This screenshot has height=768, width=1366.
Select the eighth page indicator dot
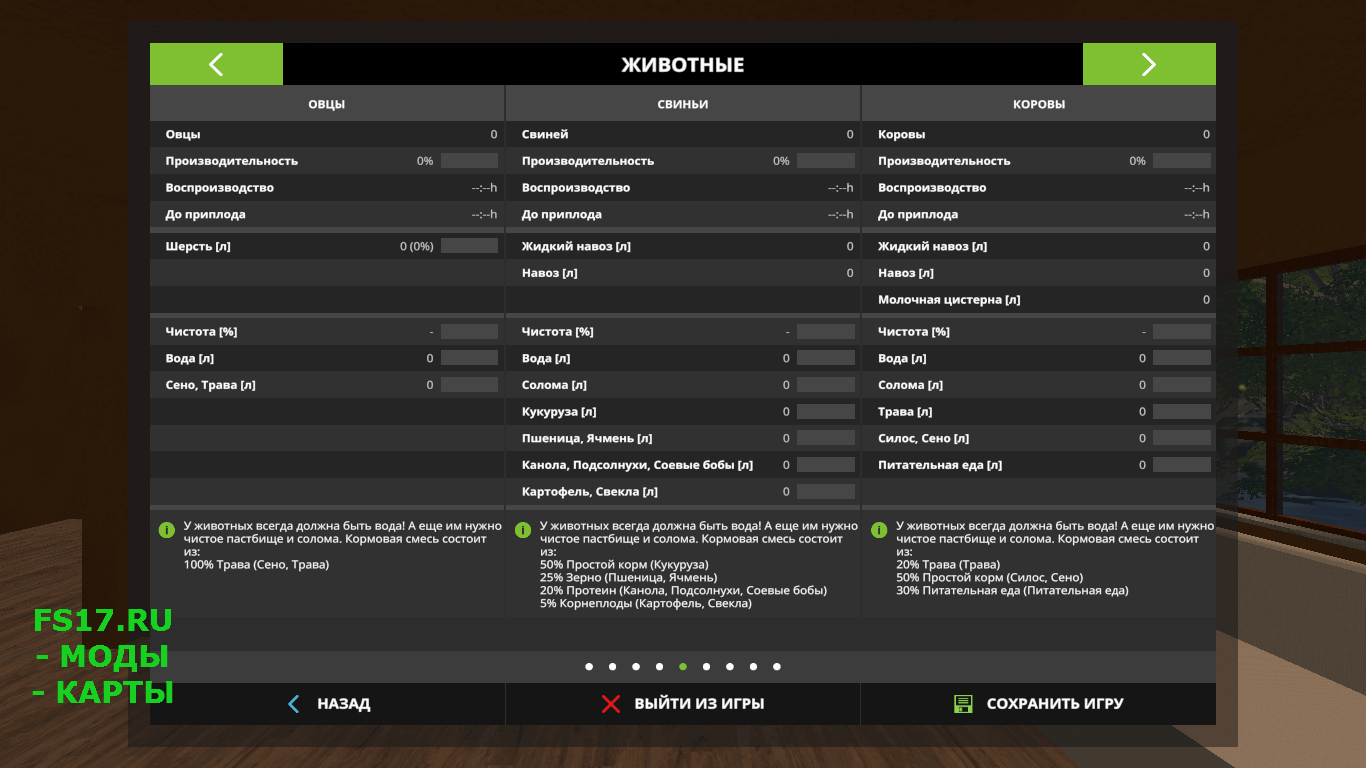coord(753,667)
